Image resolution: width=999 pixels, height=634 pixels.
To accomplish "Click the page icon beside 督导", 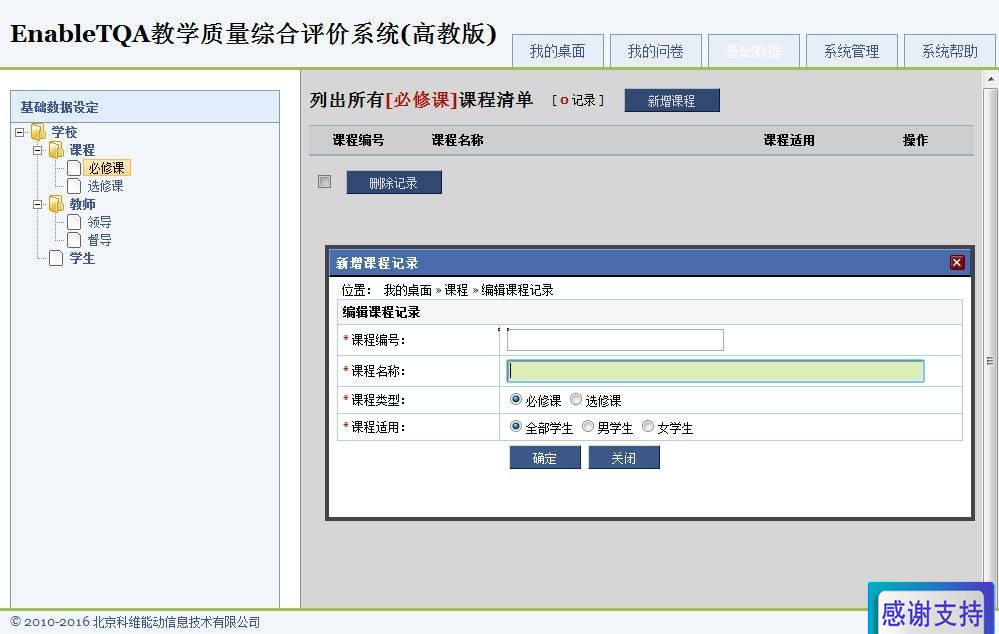I will pyautogui.click(x=74, y=240).
